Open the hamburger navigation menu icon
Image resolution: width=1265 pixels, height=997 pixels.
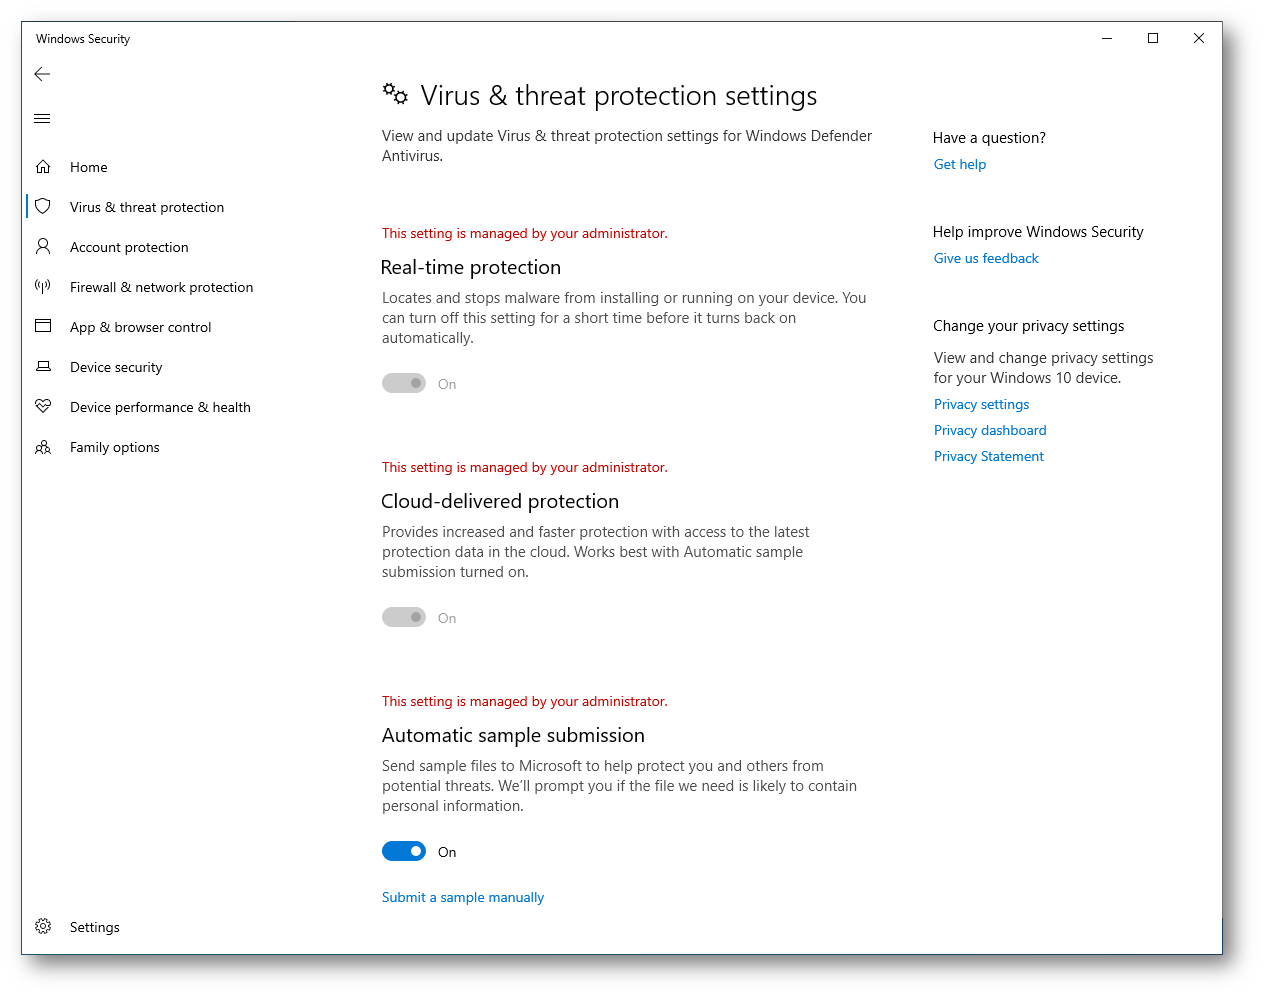point(42,118)
